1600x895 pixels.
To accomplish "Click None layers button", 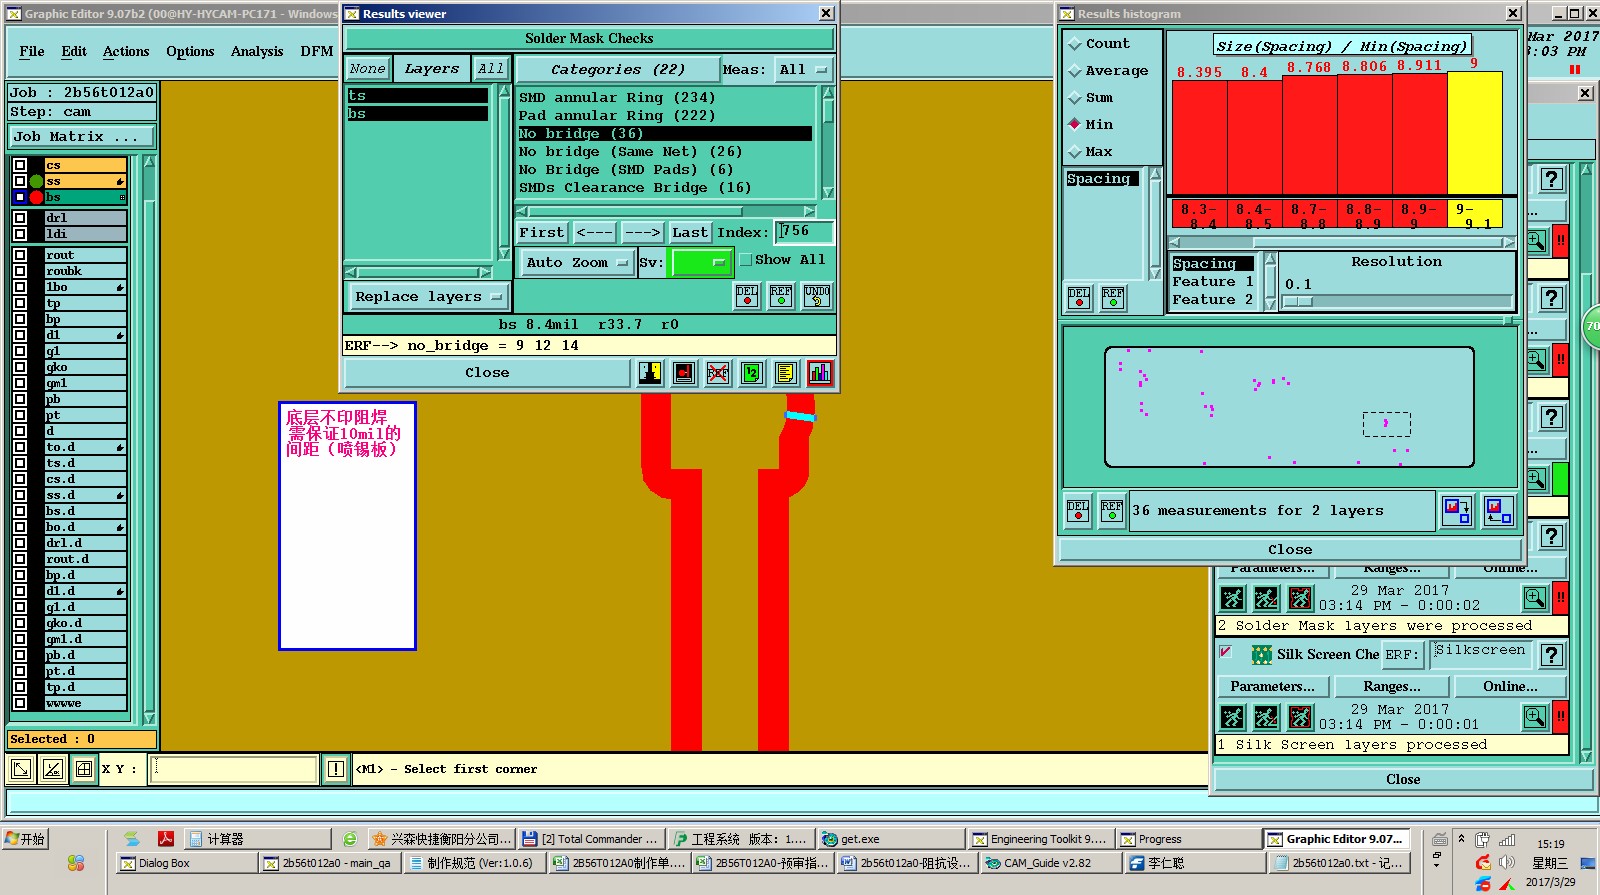I will [367, 69].
